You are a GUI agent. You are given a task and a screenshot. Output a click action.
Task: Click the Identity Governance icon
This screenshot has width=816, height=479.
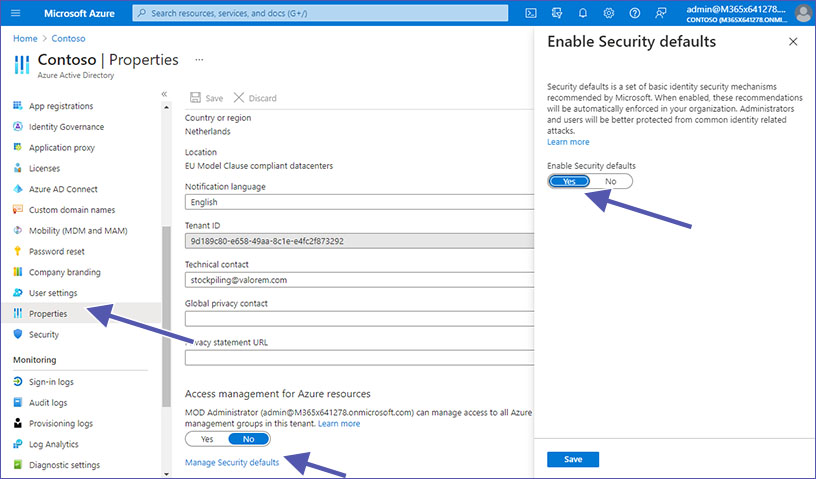(x=18, y=127)
